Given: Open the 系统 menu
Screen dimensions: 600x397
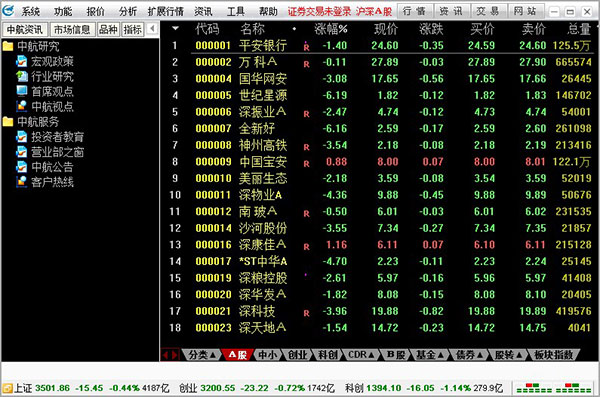Looking at the screenshot, I should tap(30, 11).
